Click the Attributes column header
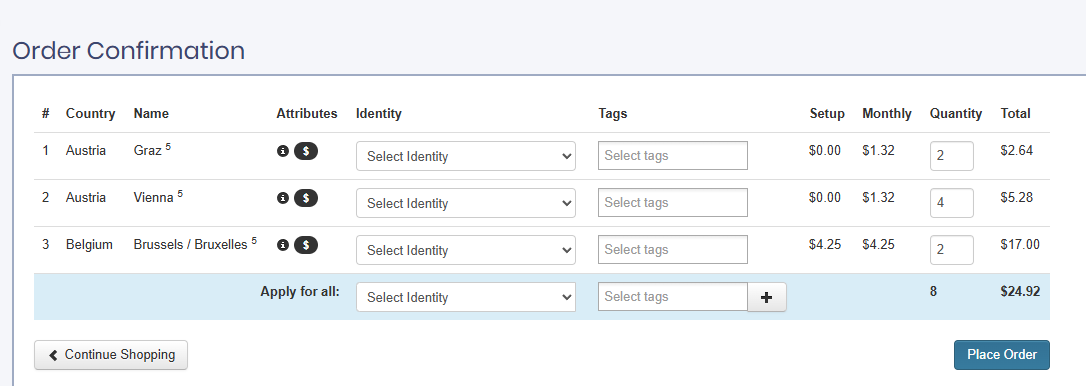Image resolution: width=1086 pixels, height=386 pixels. (x=307, y=114)
